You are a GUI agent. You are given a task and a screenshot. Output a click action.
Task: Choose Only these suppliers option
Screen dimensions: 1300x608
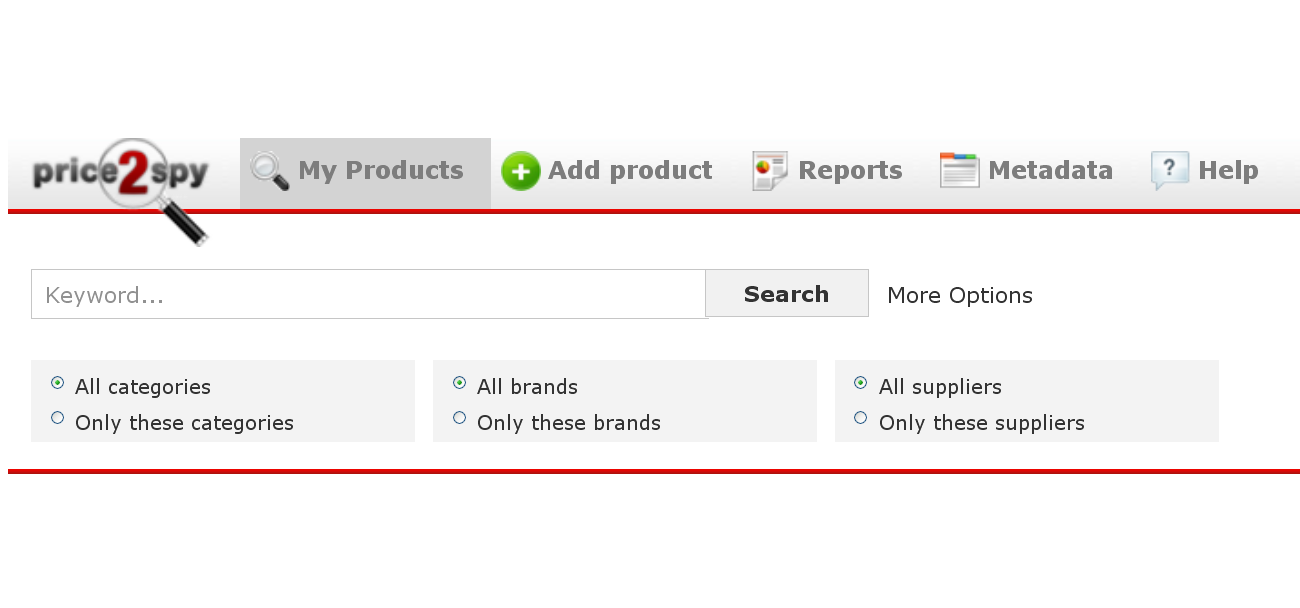coord(861,418)
